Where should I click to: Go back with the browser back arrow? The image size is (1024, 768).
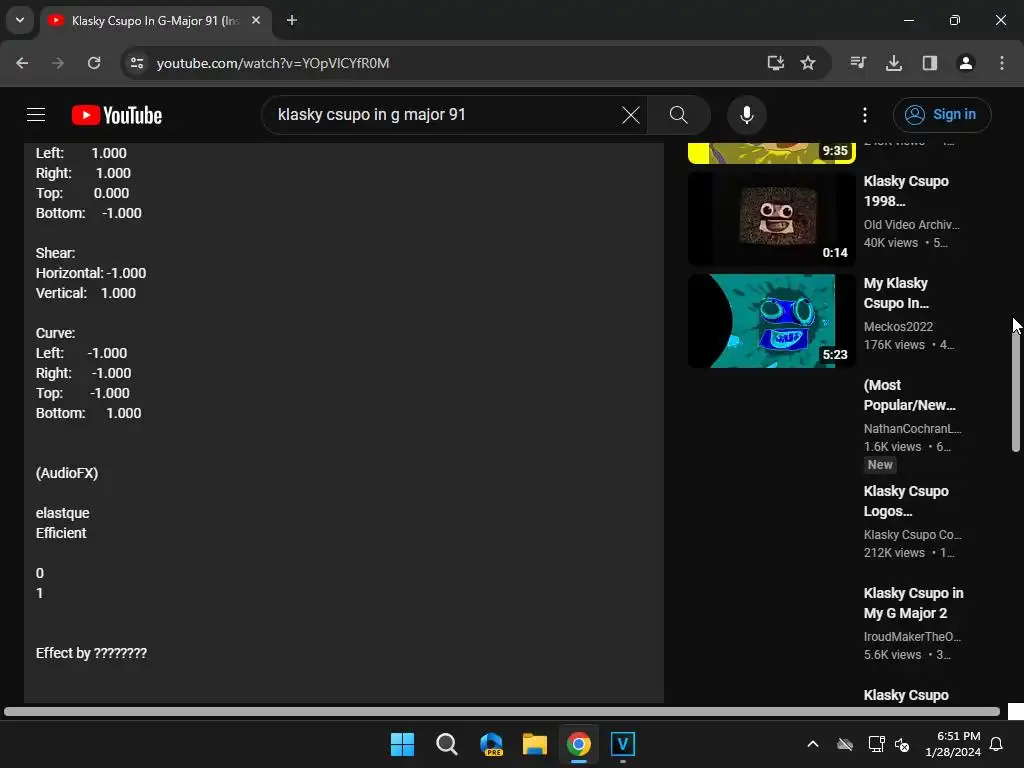[x=22, y=63]
